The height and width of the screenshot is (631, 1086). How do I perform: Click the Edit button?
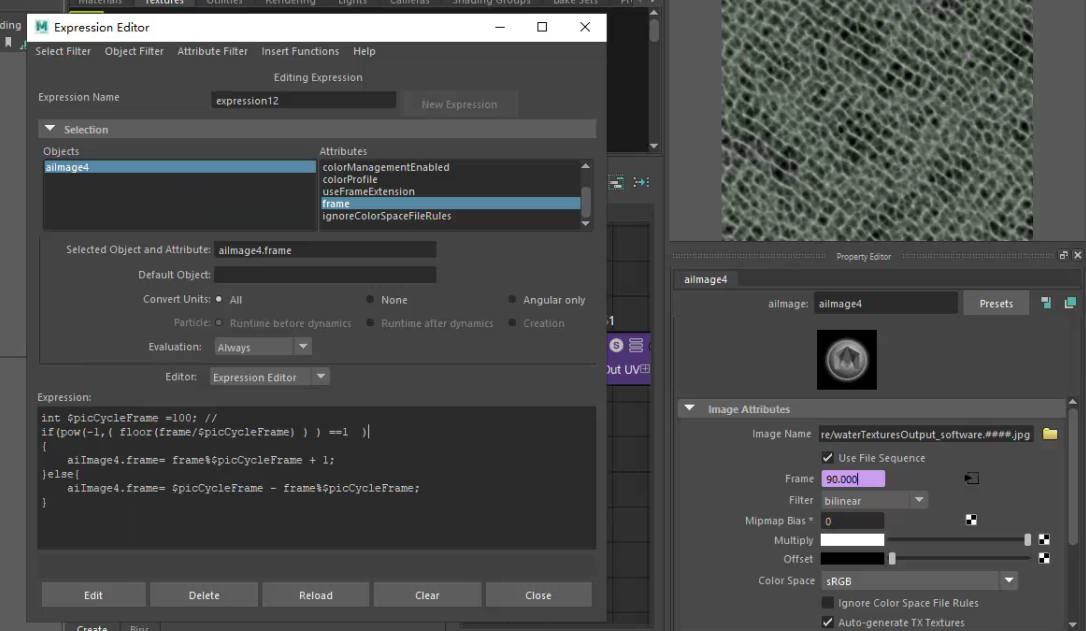point(94,595)
